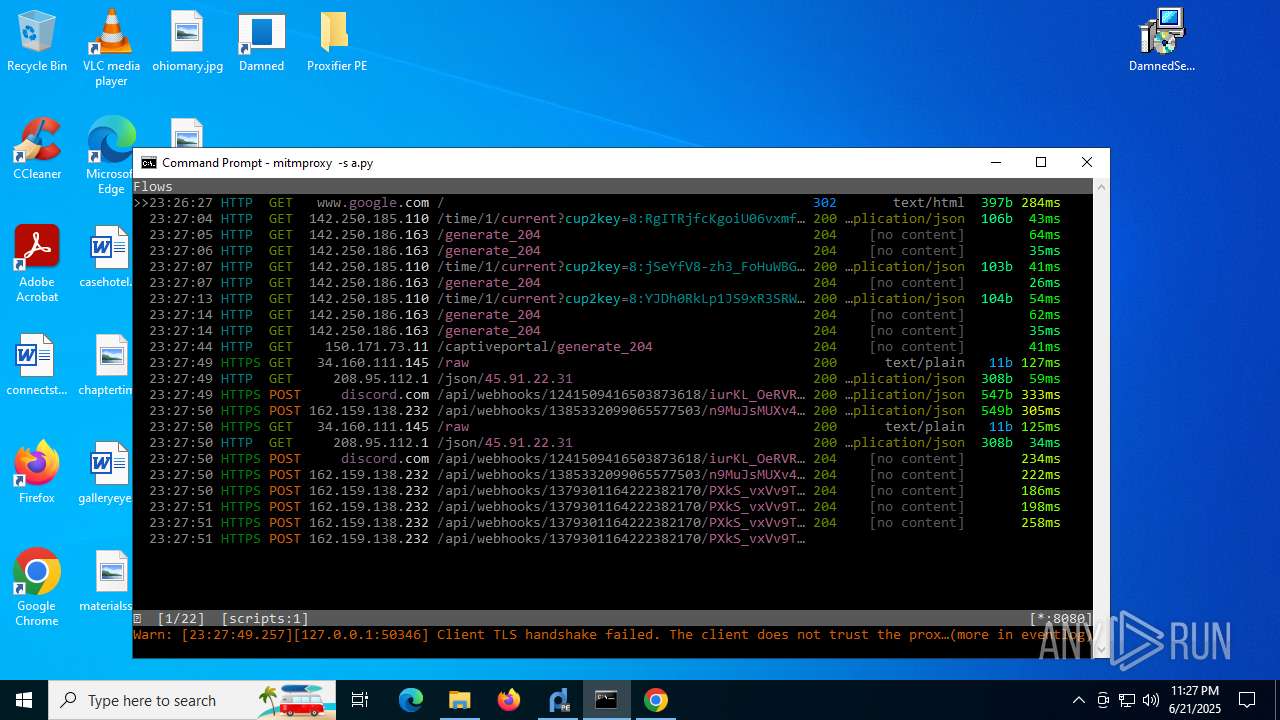Screen dimensions: 1280x720
Task: Click the [*:8080] listen port indicator
Action: click(1060, 619)
